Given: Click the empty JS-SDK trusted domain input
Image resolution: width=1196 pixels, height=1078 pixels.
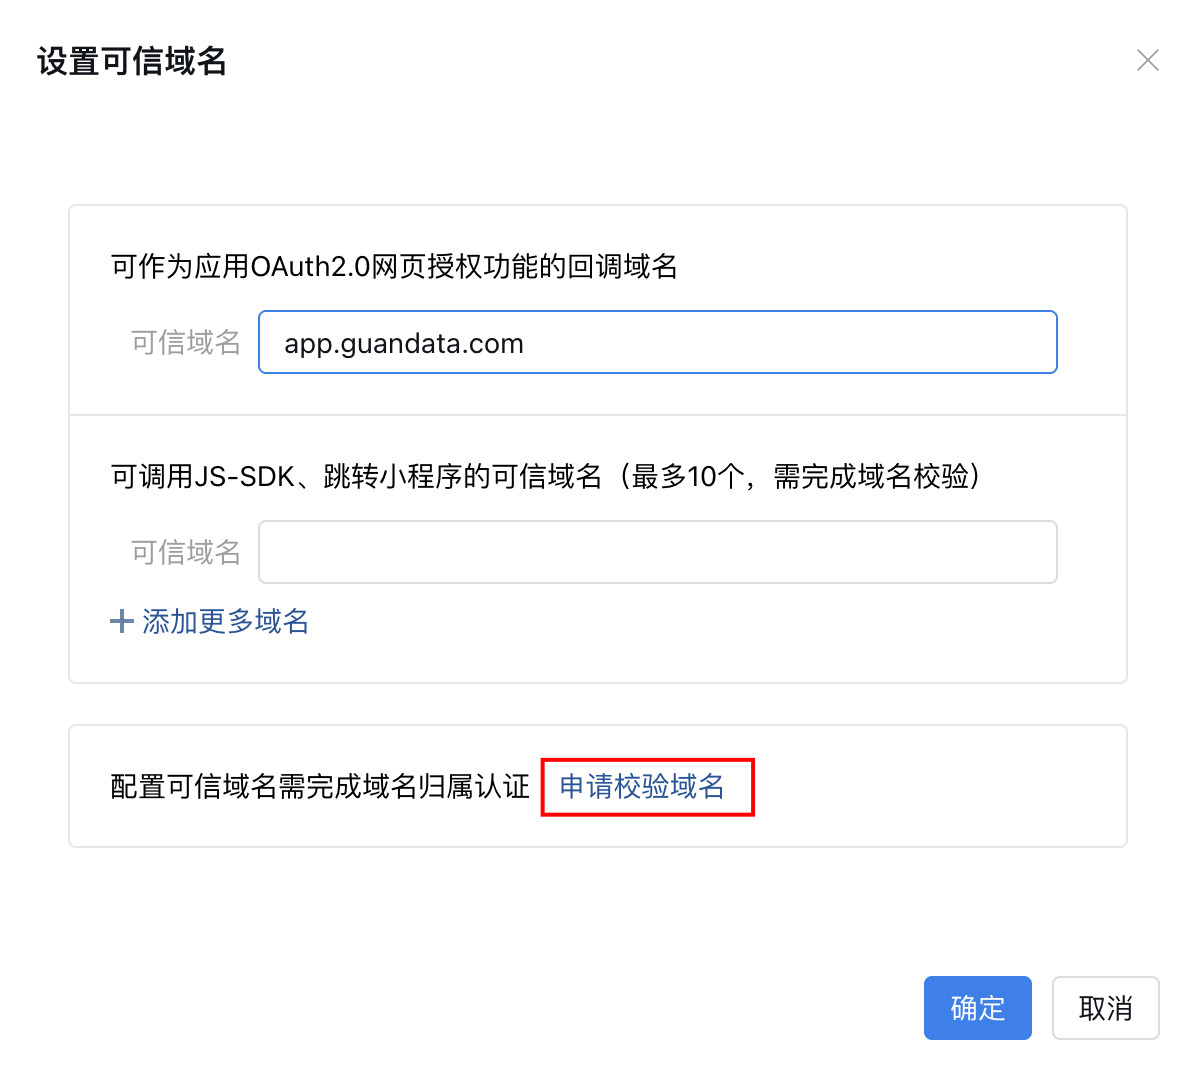Looking at the screenshot, I should click(657, 552).
